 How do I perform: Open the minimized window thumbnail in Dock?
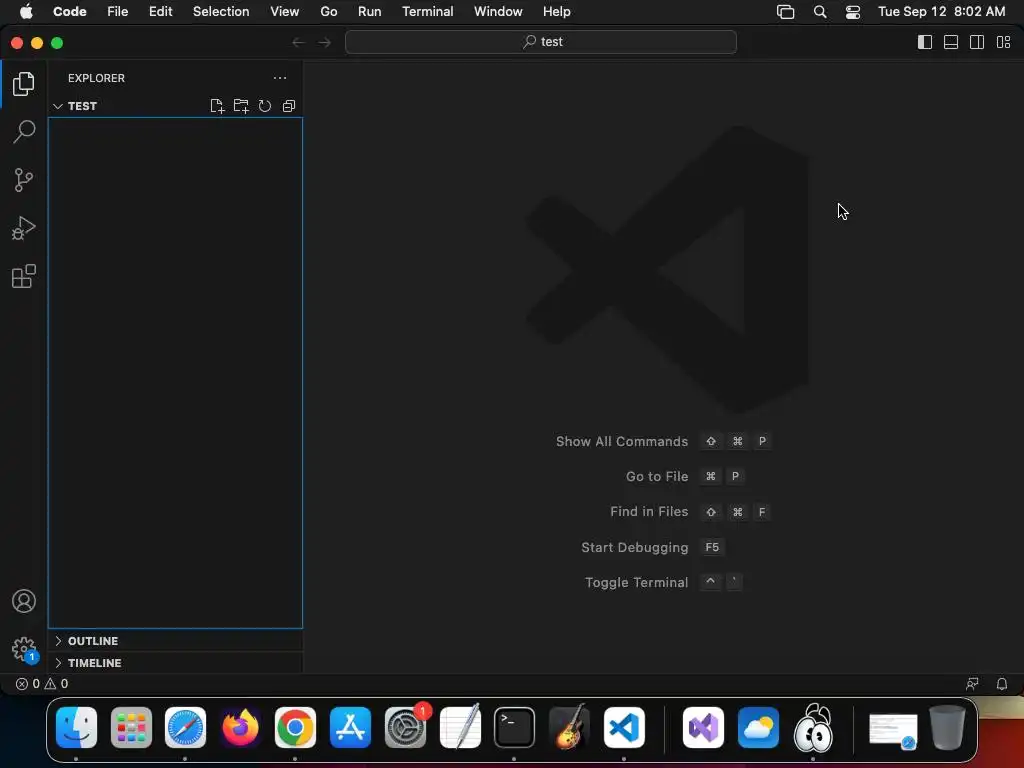coord(893,730)
